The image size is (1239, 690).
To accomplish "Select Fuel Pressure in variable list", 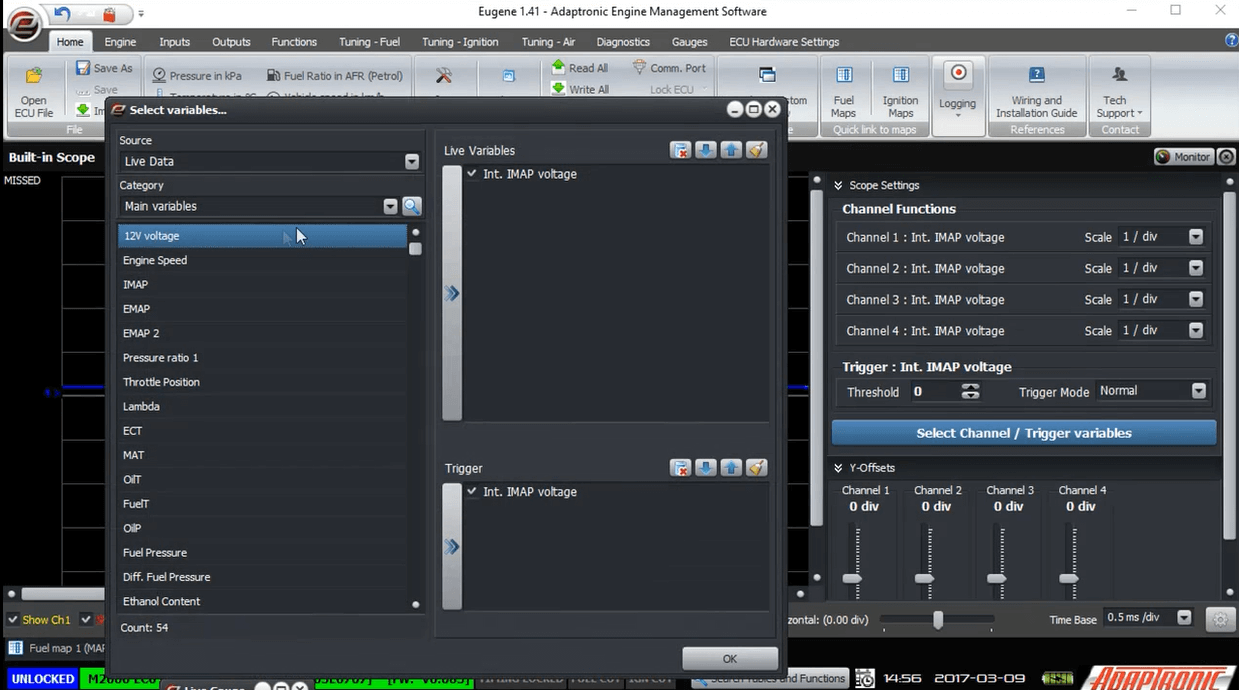I will tap(262, 552).
